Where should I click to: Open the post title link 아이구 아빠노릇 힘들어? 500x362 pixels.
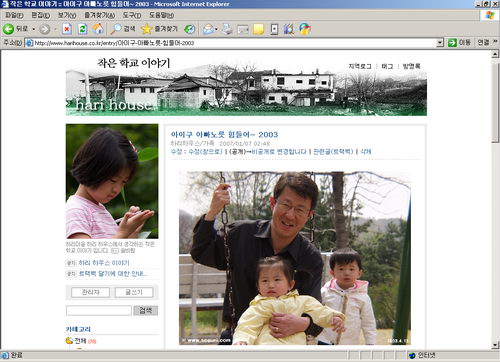pyautogui.click(x=224, y=134)
